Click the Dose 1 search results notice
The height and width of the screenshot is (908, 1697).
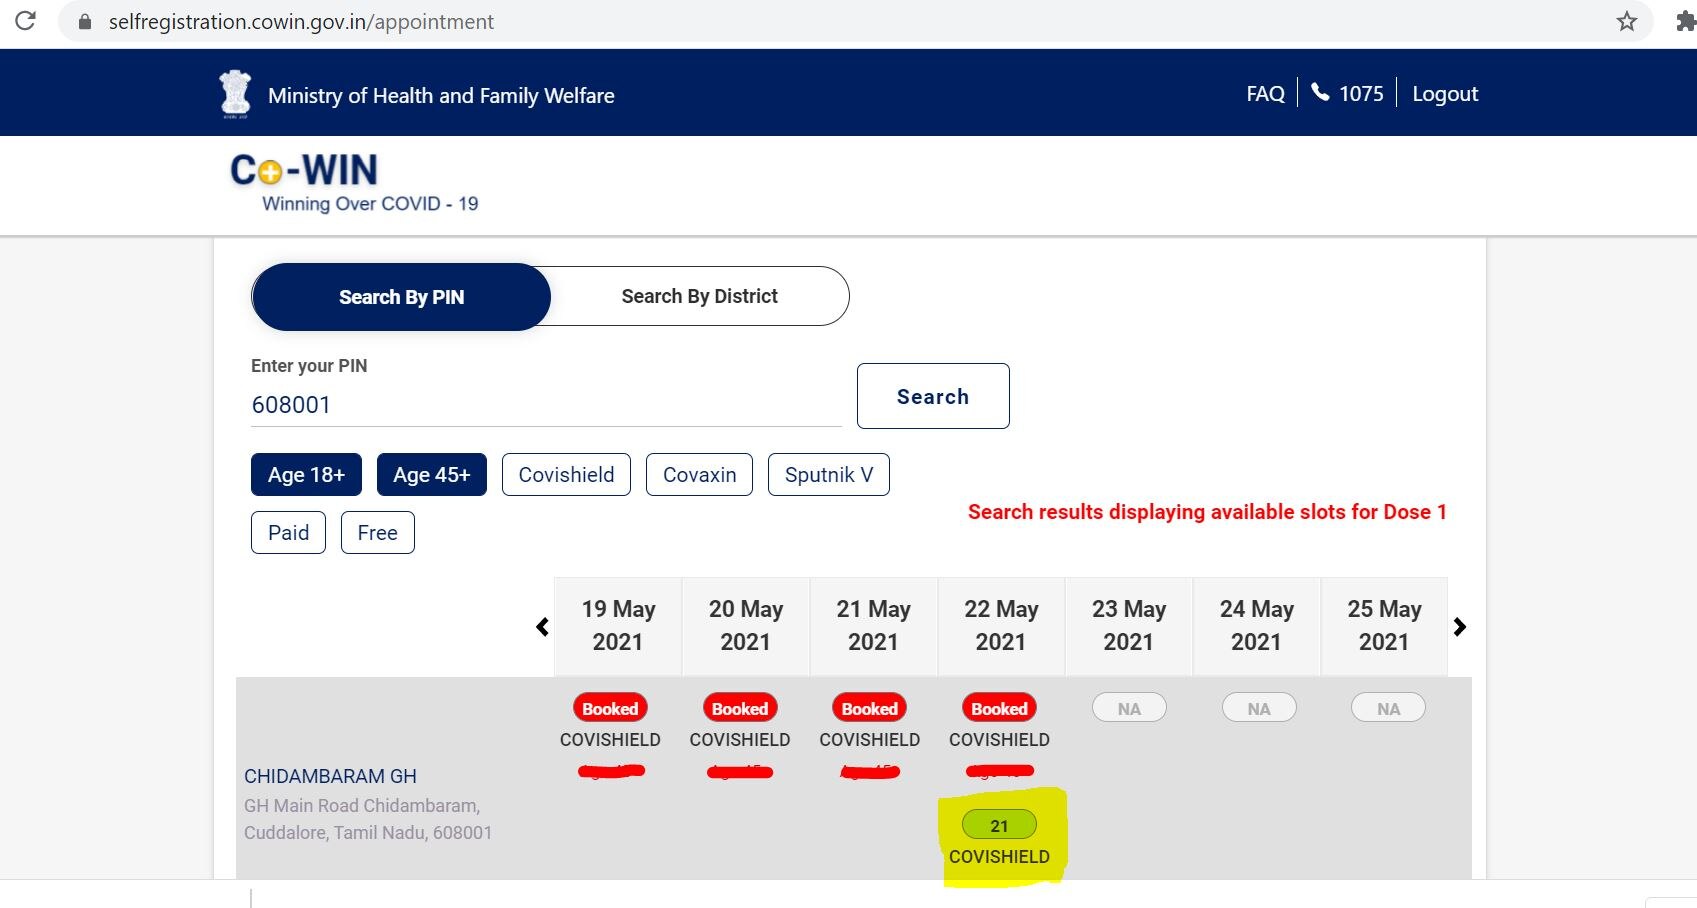tap(1207, 512)
